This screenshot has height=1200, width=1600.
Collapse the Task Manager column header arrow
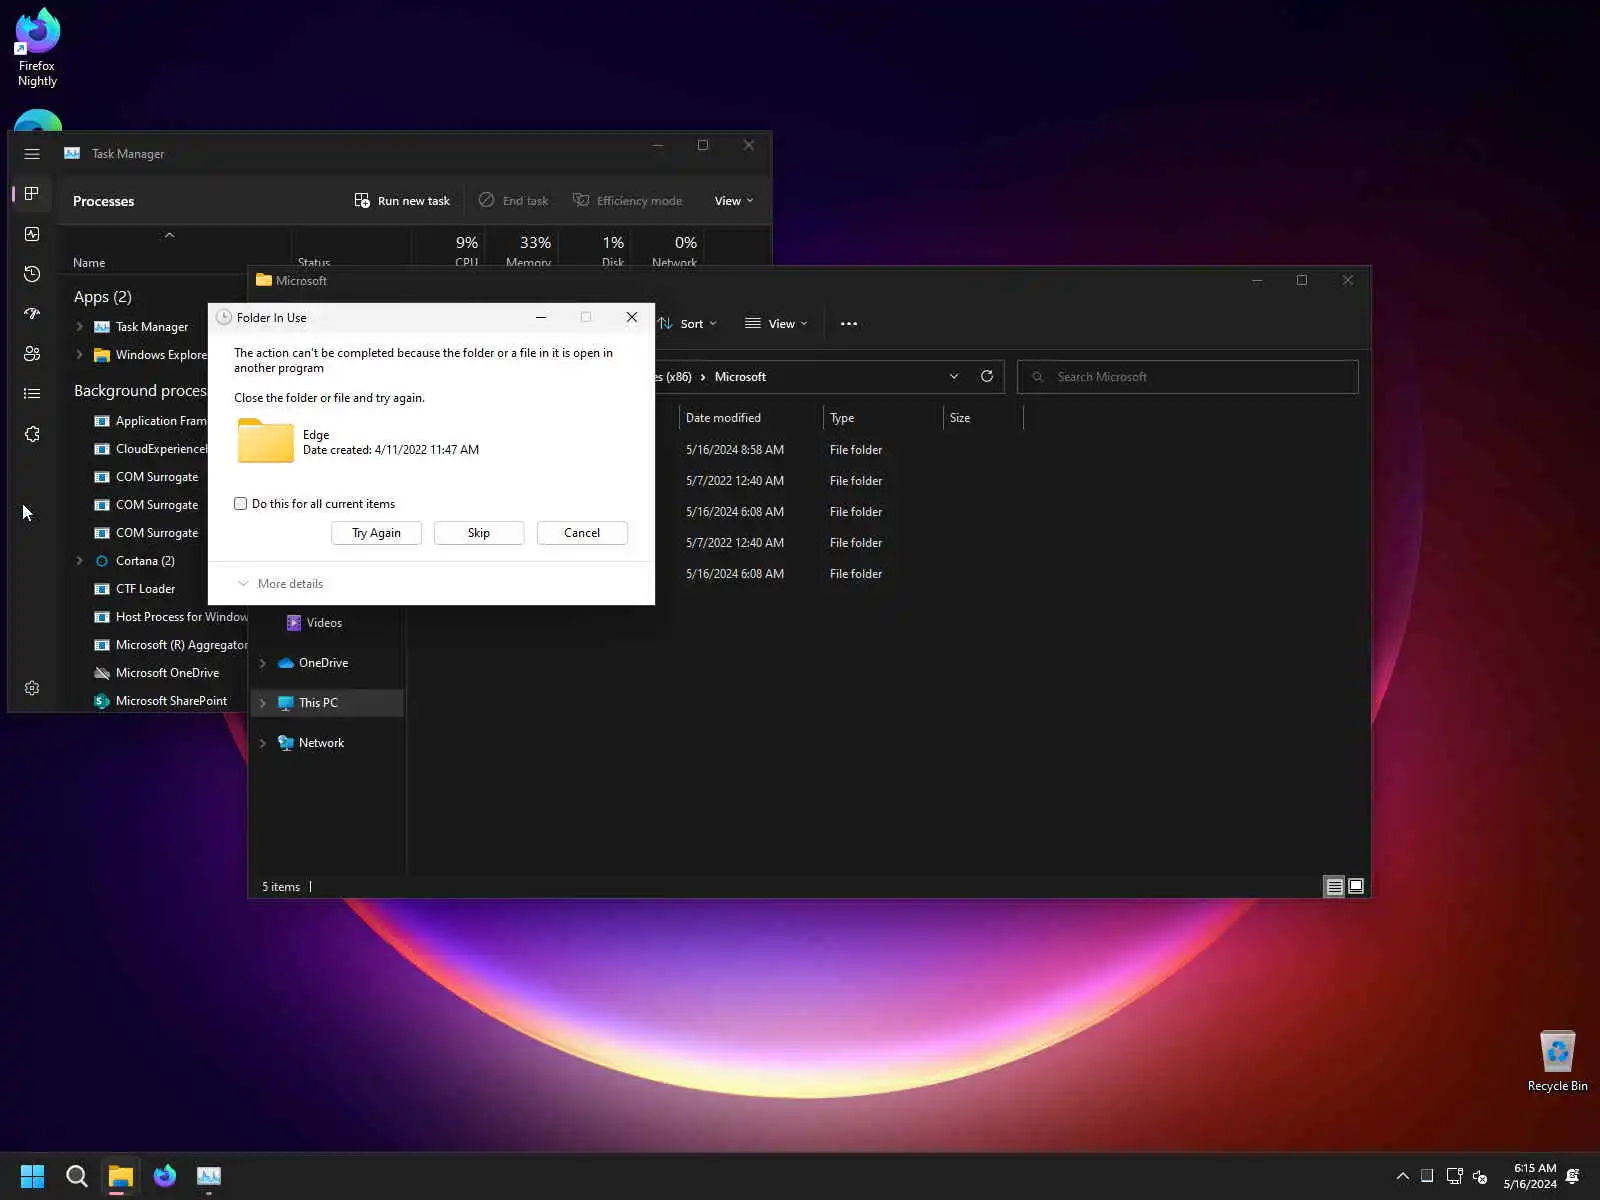169,235
